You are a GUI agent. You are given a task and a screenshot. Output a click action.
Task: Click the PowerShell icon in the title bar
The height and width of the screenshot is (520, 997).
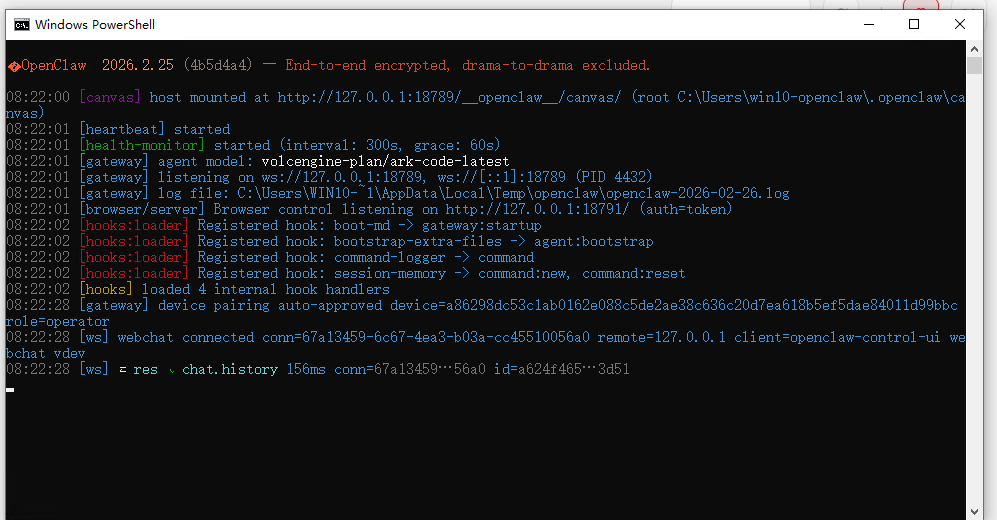21,24
